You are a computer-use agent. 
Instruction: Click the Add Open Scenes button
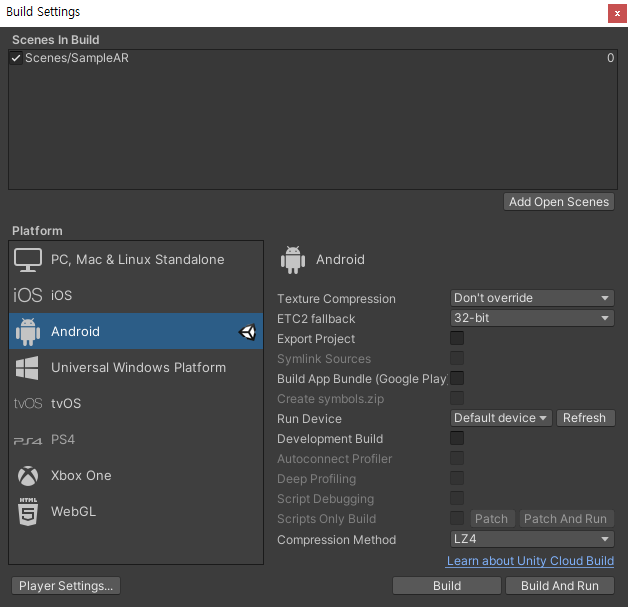tap(559, 202)
